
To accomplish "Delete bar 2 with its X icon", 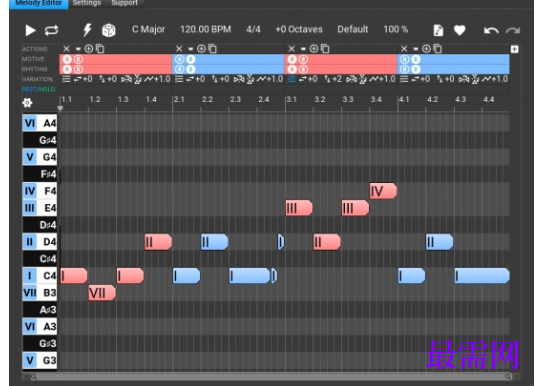I will 179,49.
